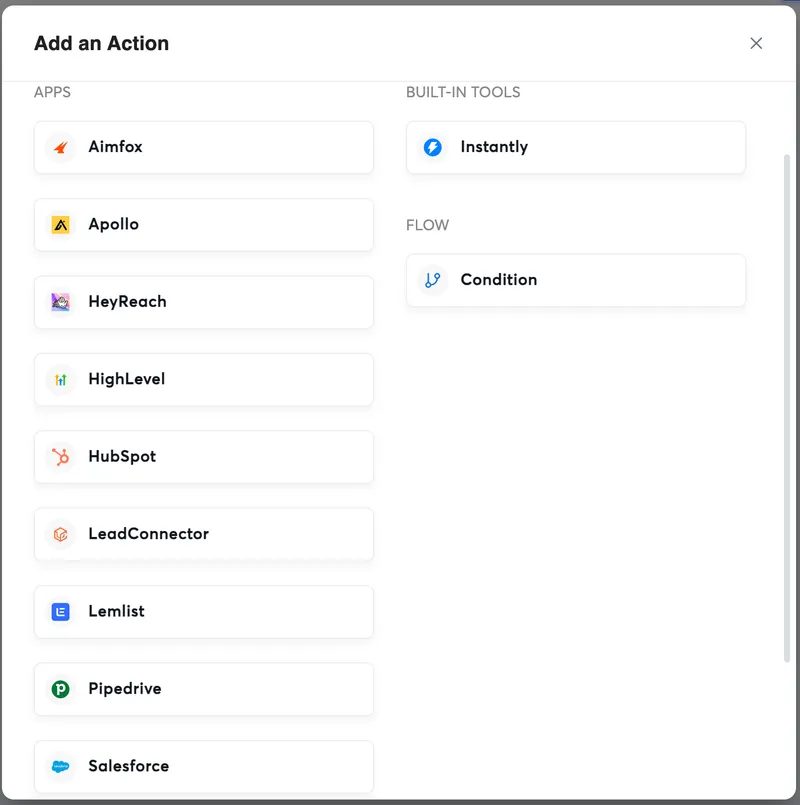The image size is (800, 805).
Task: Click the Aimfox orange fox icon
Action: (x=61, y=148)
